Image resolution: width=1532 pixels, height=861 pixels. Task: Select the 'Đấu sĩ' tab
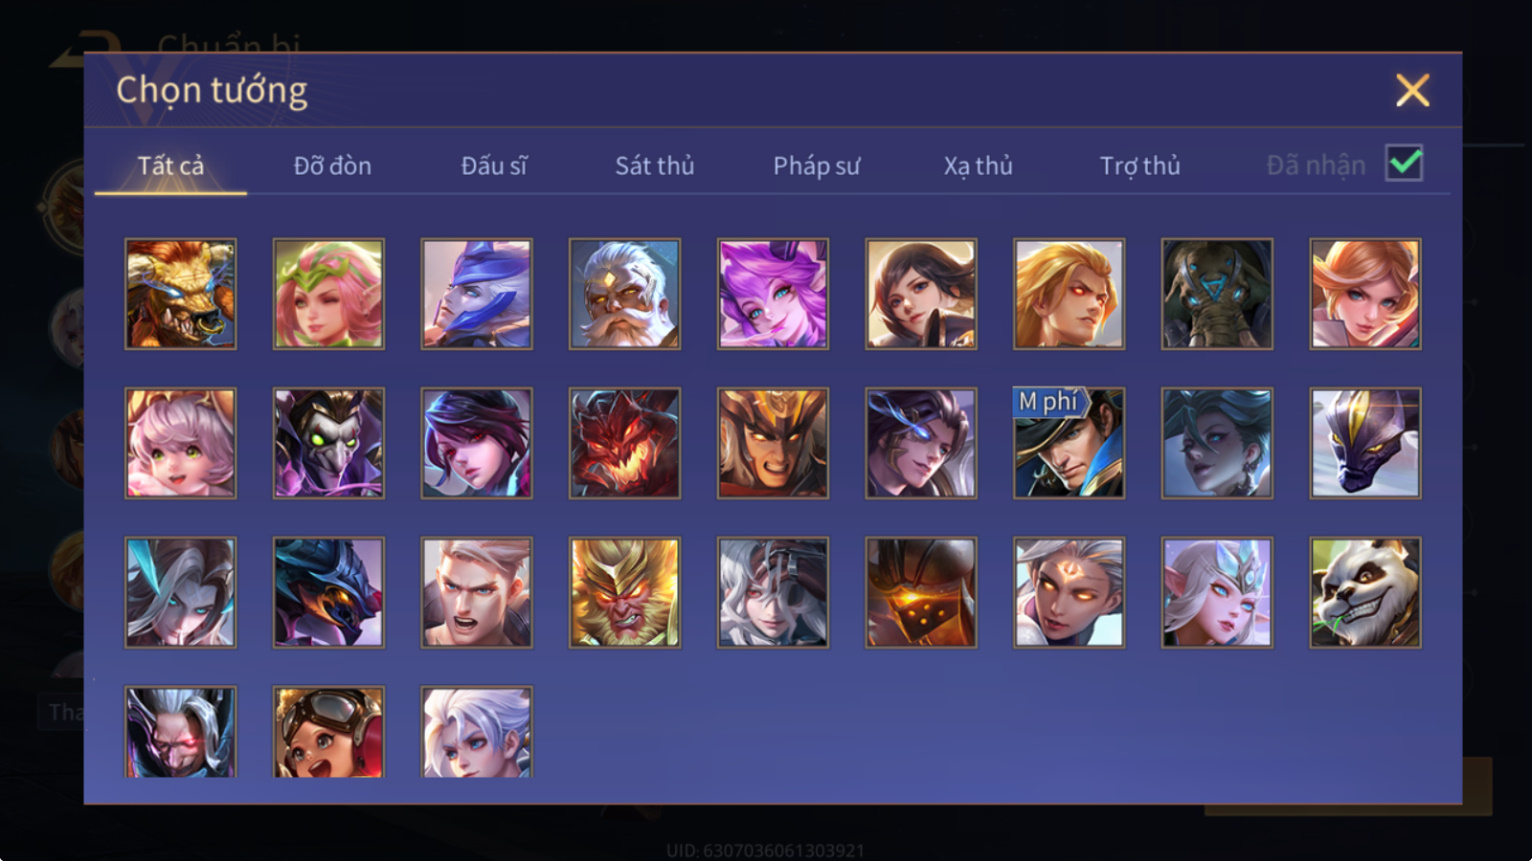coord(493,166)
